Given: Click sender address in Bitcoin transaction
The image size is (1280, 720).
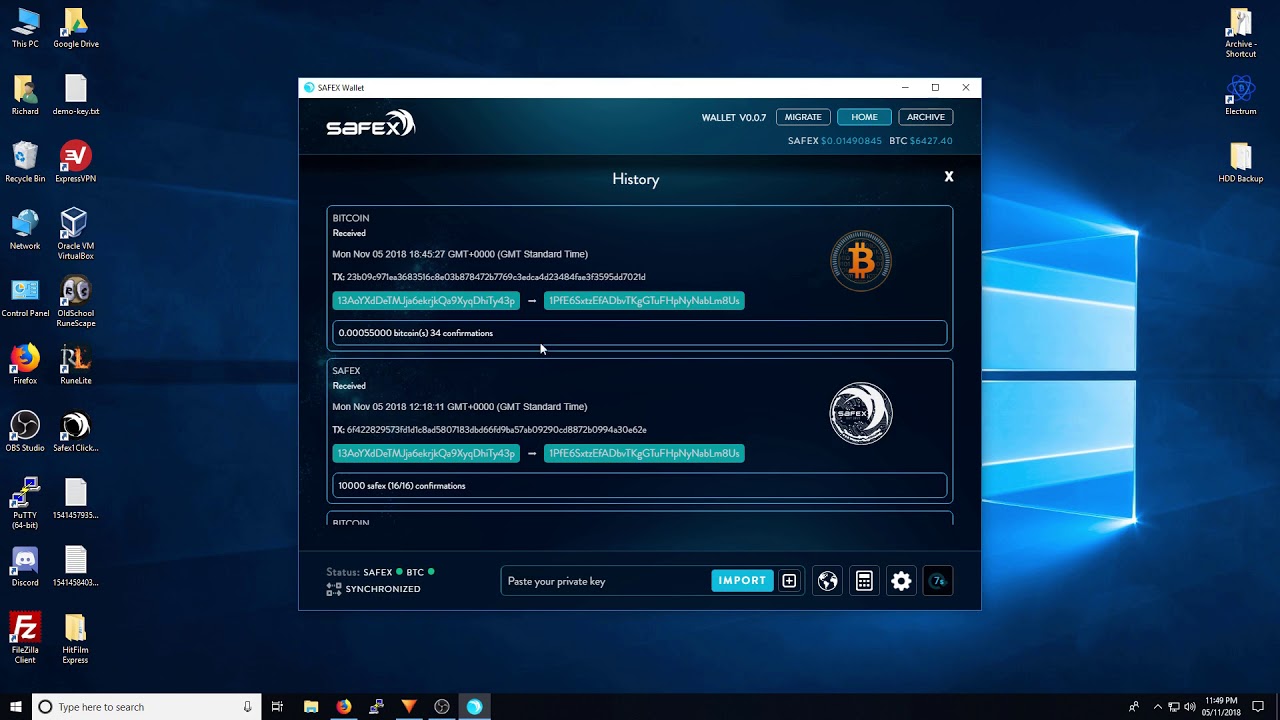Looking at the screenshot, I should tap(426, 301).
